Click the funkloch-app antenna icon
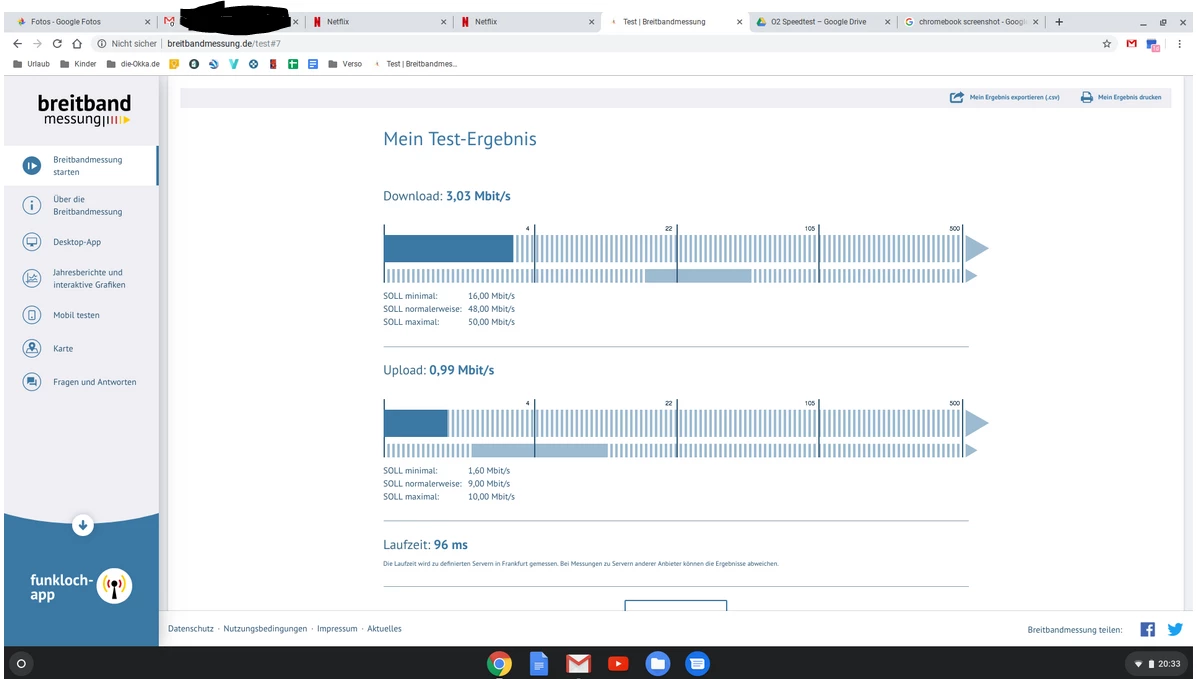Viewport: 1197px width, 679px height. (115, 586)
